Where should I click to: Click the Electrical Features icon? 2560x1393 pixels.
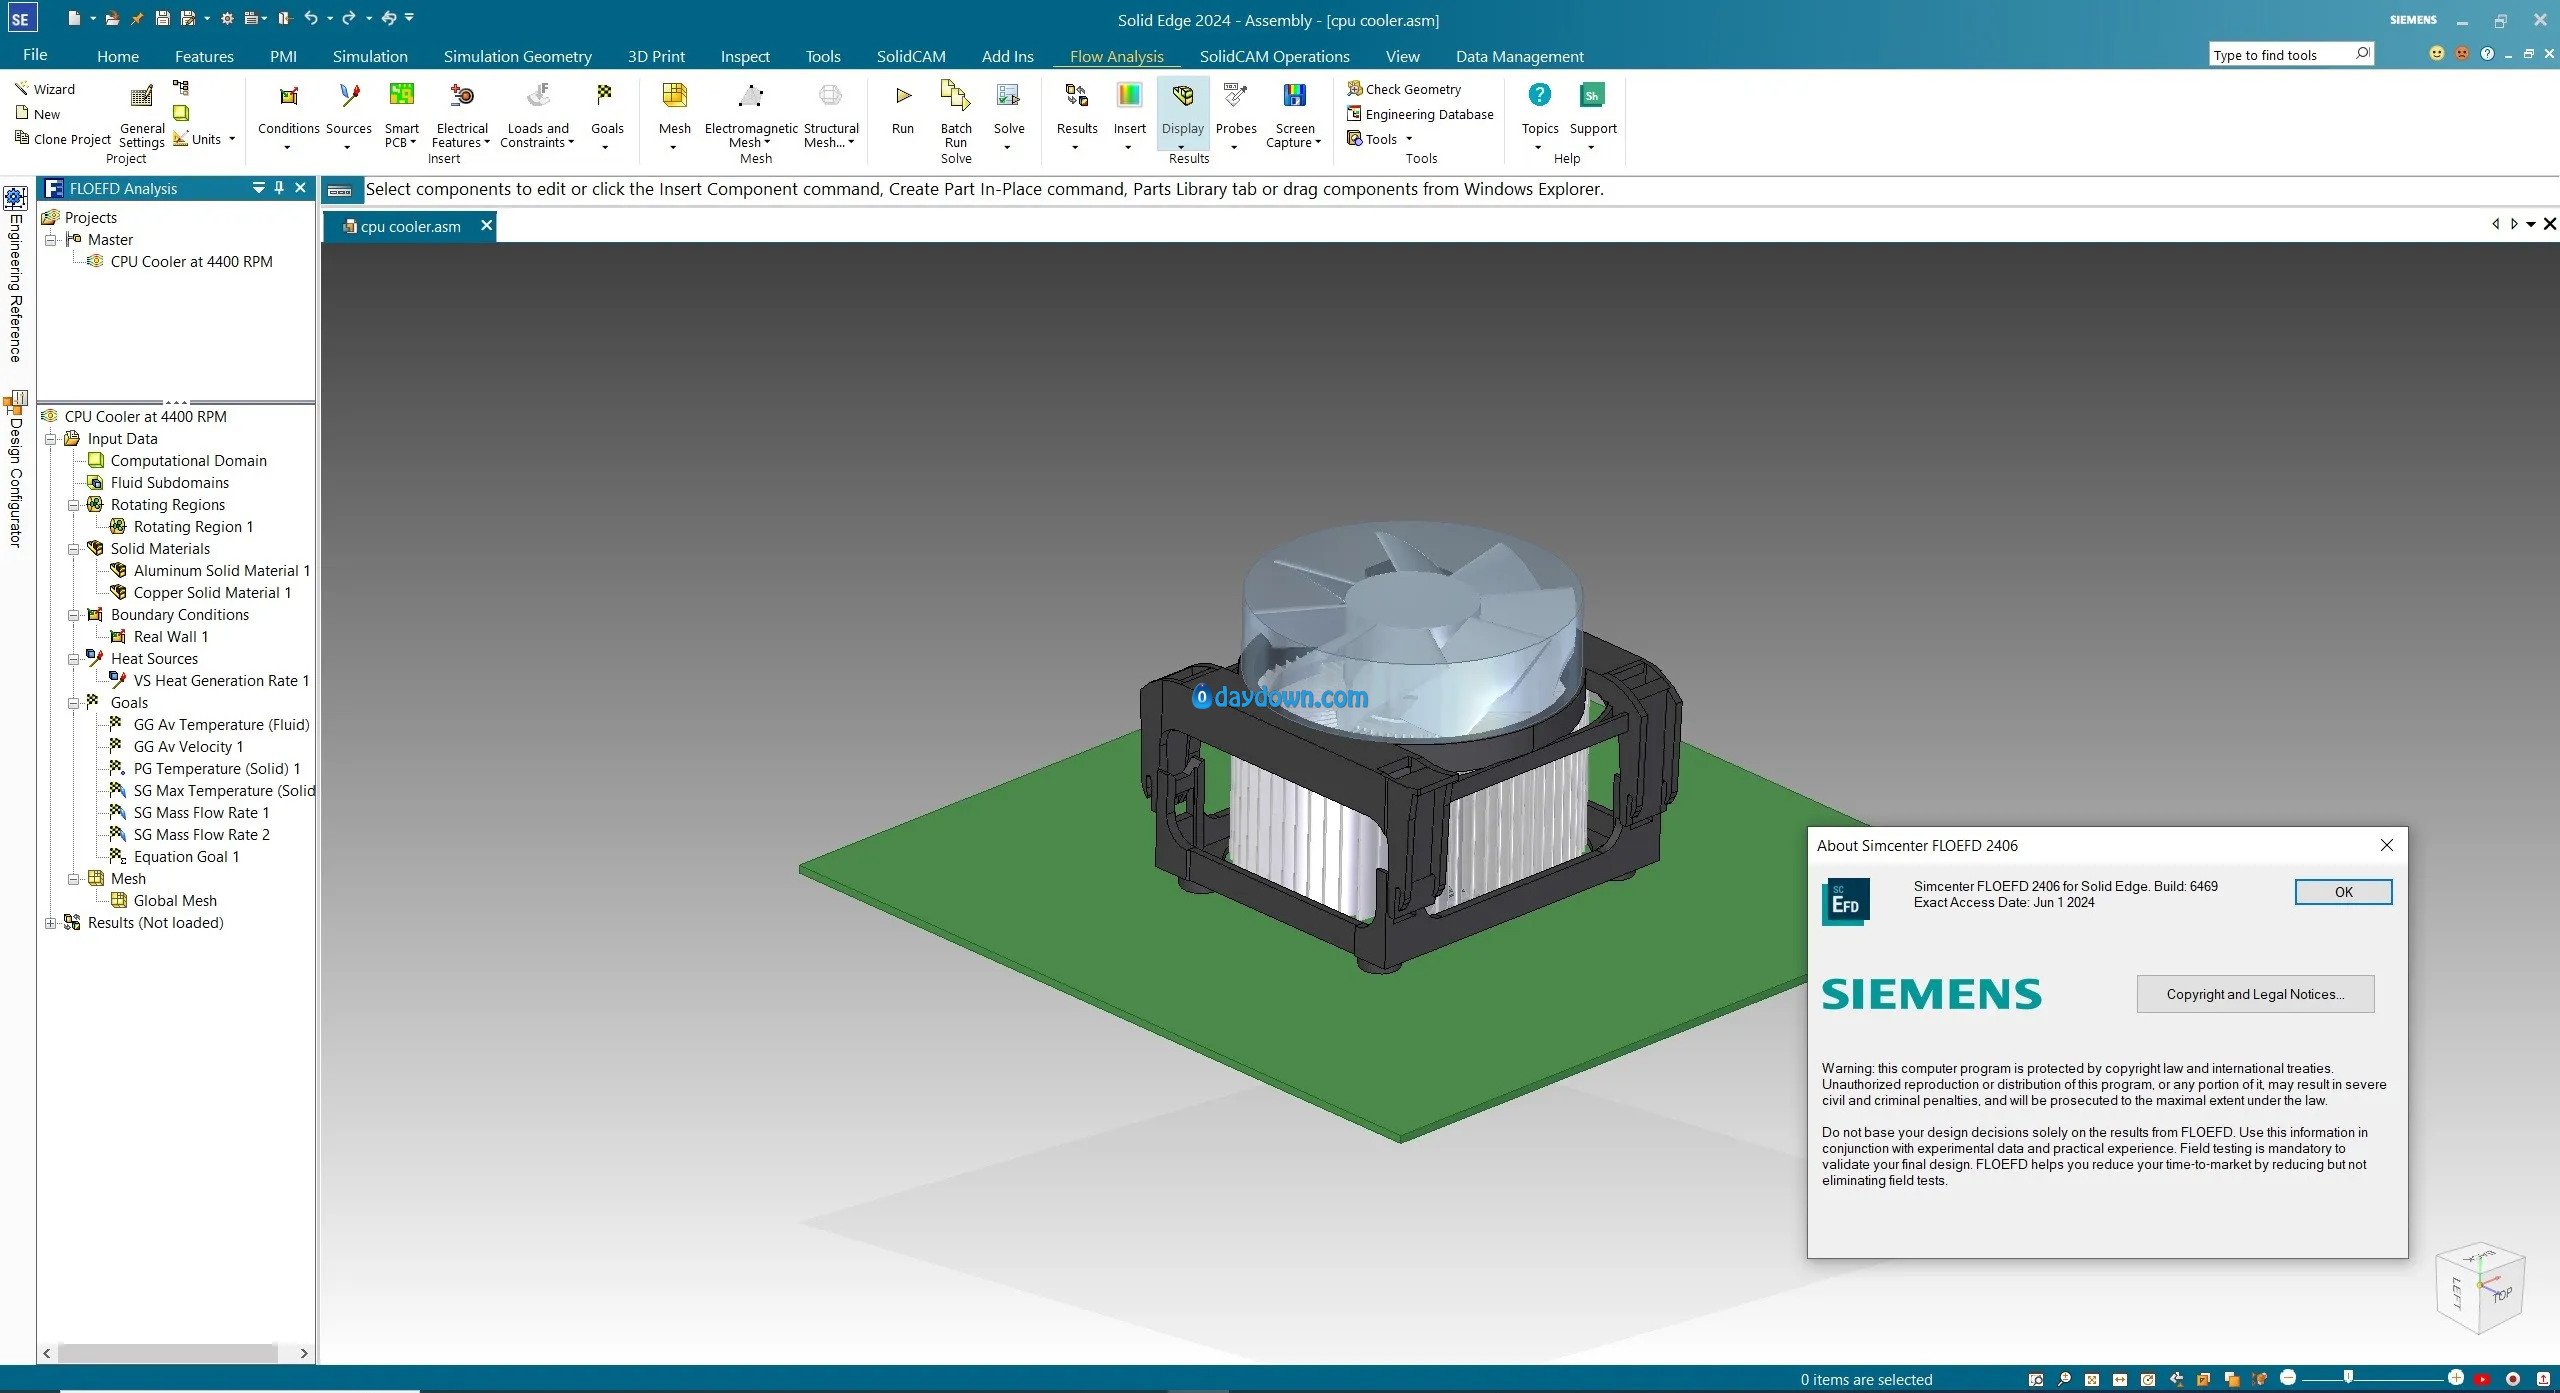point(462,96)
